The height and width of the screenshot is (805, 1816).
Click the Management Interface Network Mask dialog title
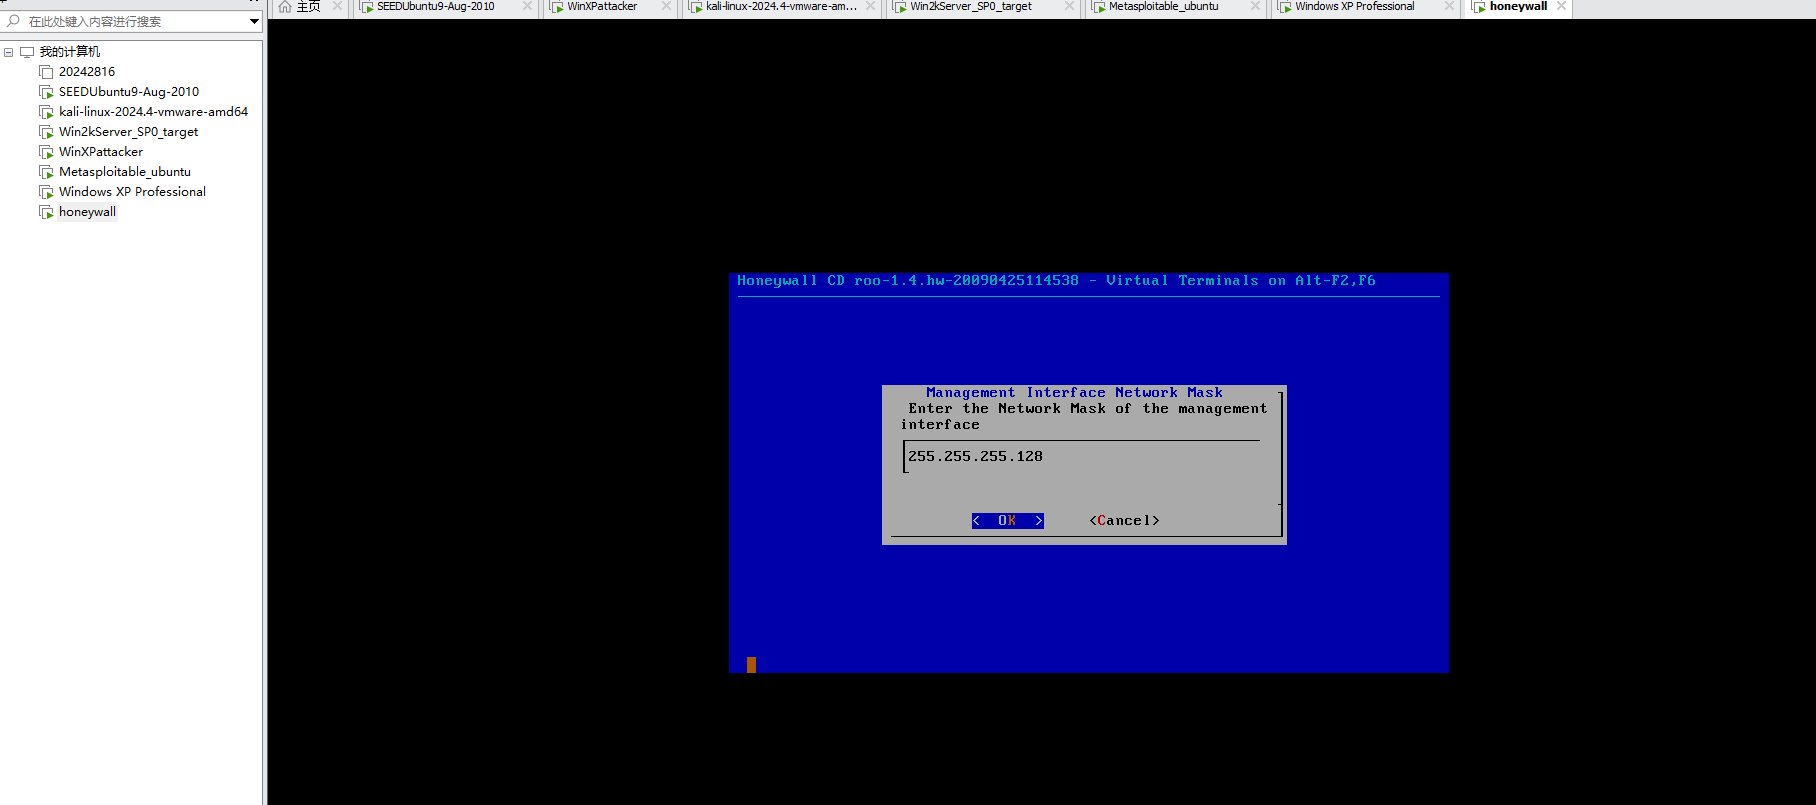[1074, 393]
